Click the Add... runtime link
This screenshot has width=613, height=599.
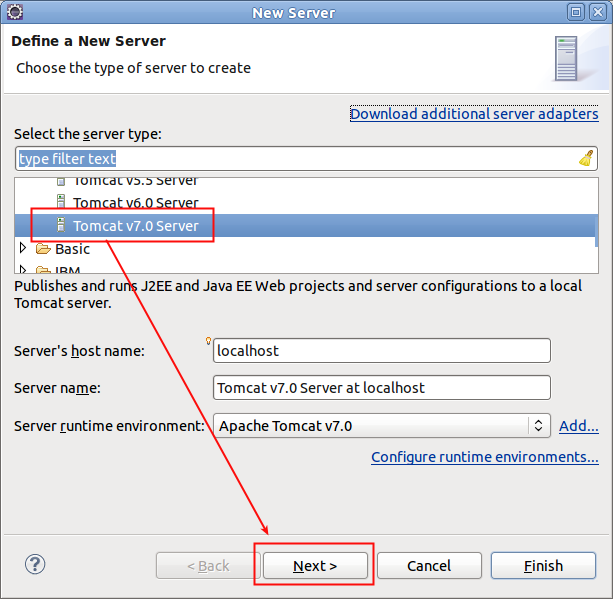coord(579,426)
